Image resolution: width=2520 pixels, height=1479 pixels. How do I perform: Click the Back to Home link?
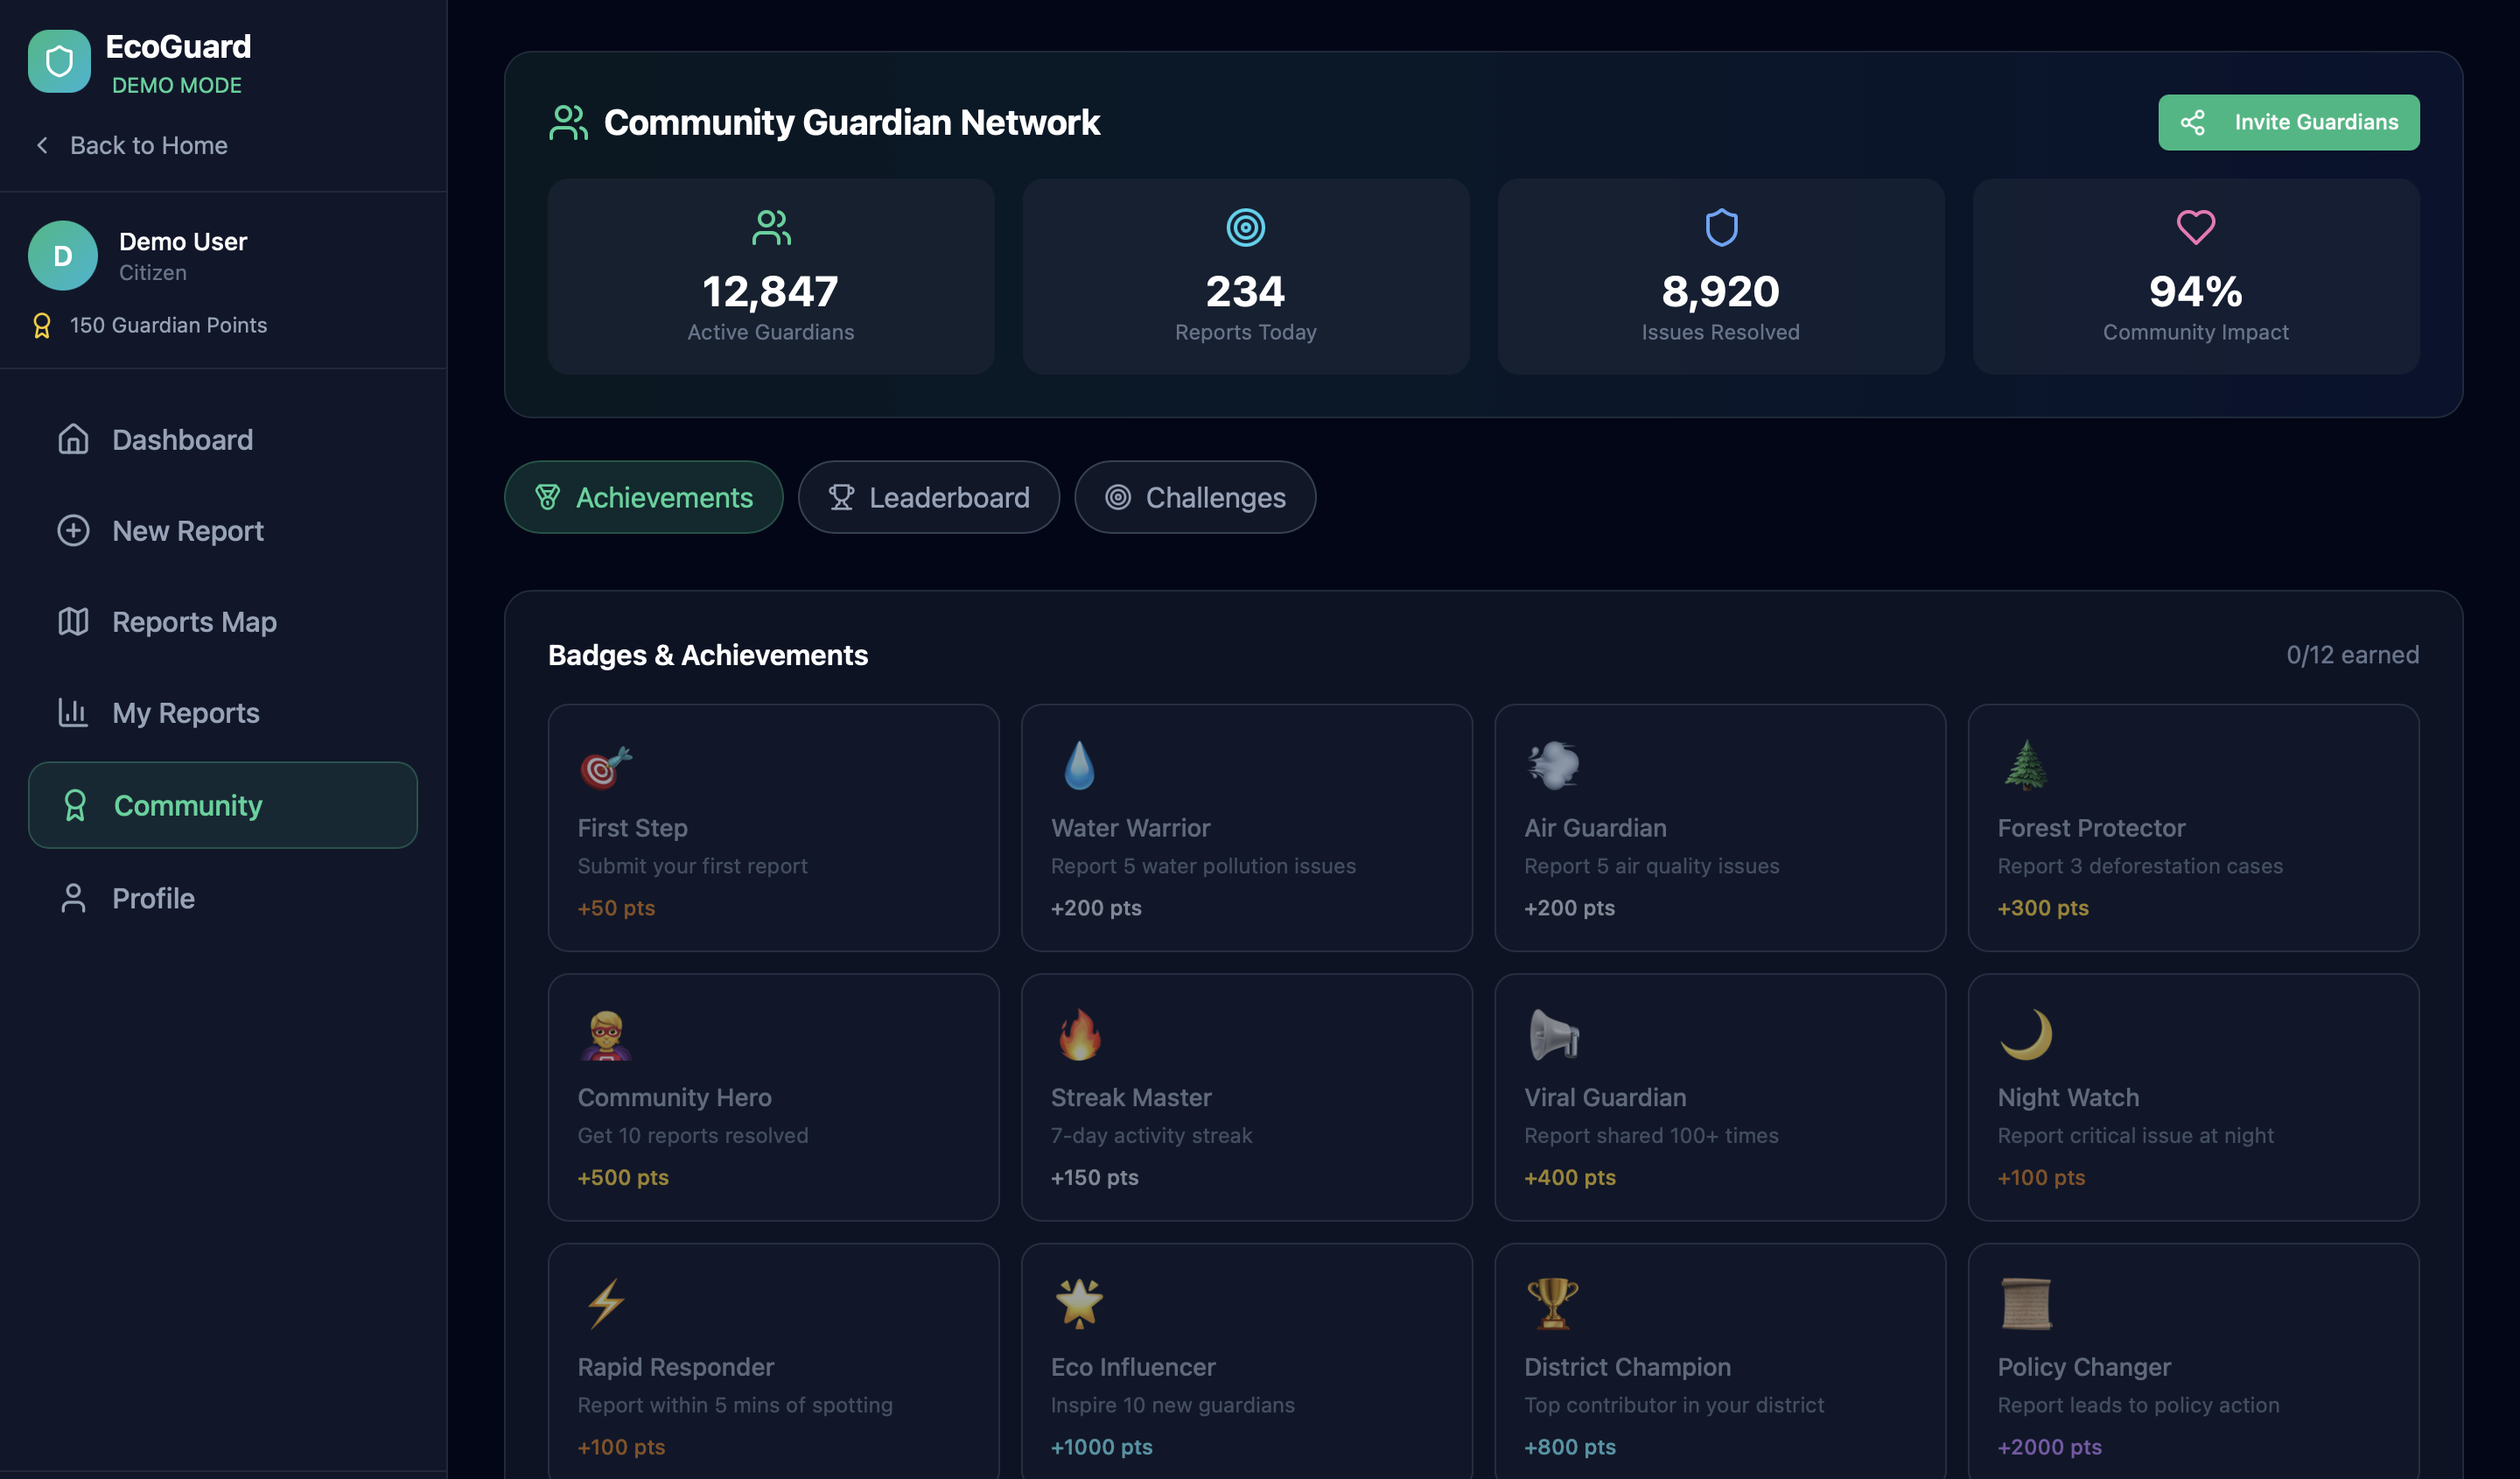point(148,146)
